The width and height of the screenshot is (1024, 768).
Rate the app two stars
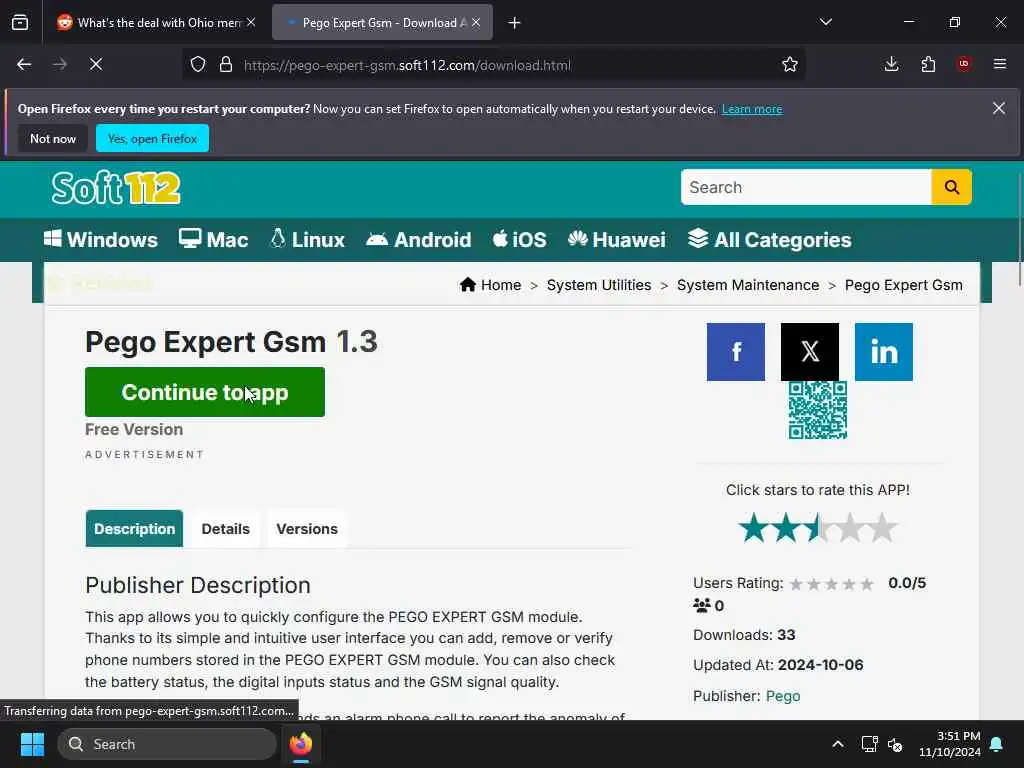tap(786, 528)
